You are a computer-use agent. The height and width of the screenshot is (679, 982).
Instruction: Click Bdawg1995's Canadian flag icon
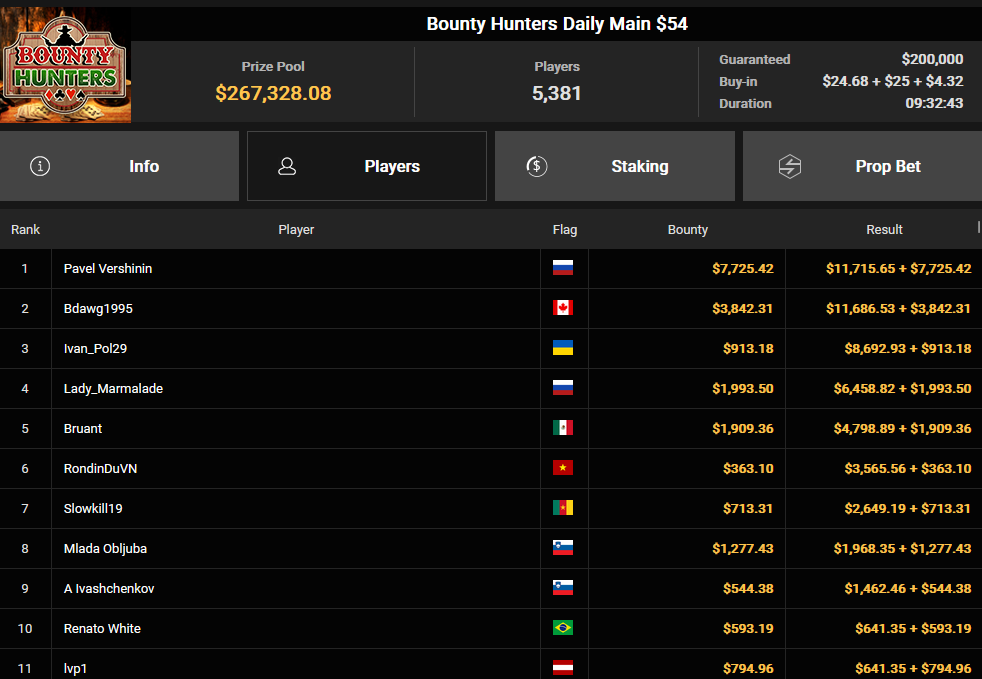pyautogui.click(x=563, y=308)
